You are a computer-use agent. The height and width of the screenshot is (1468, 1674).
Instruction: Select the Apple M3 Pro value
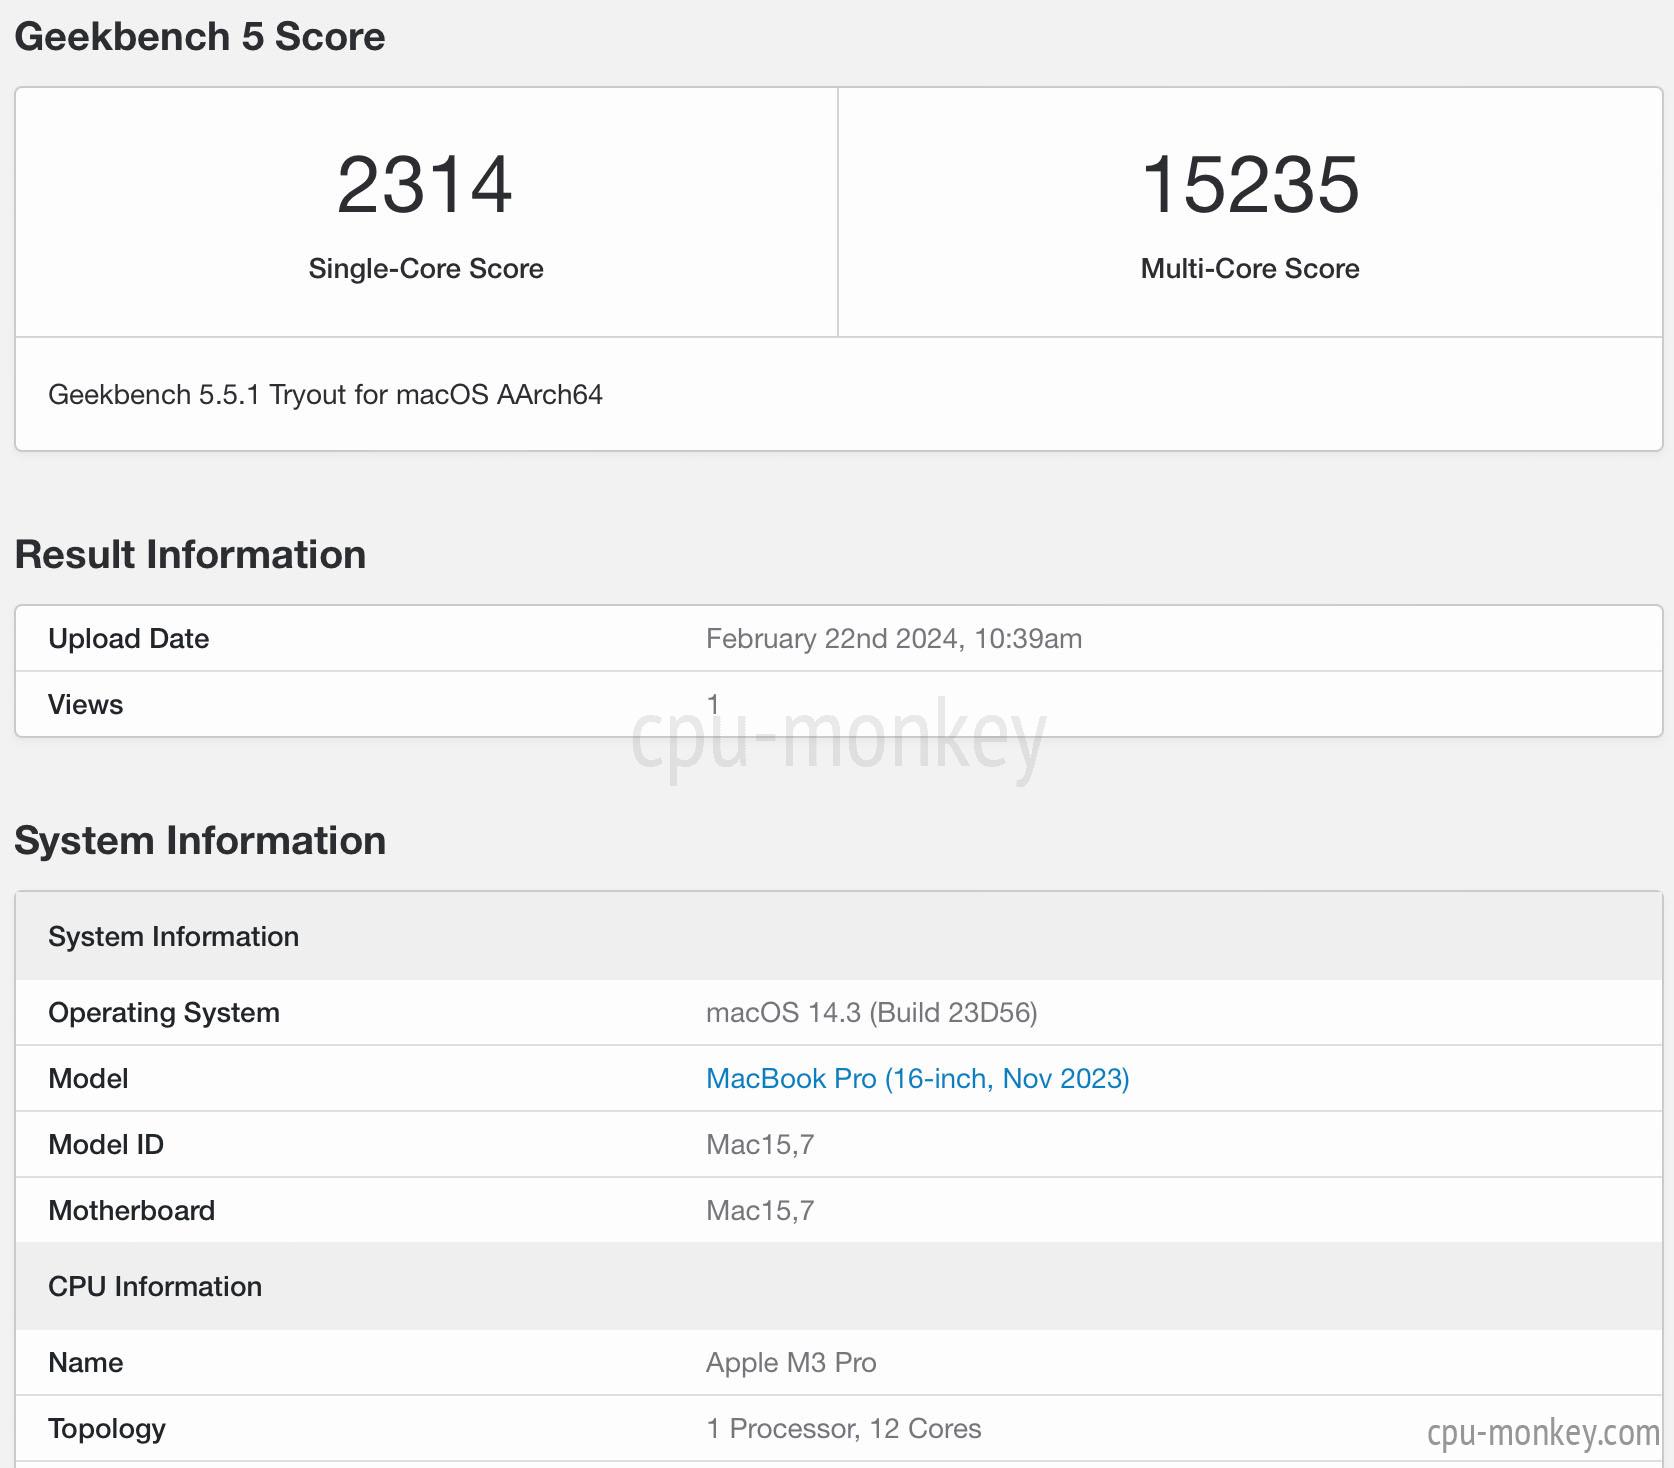[x=791, y=1362]
